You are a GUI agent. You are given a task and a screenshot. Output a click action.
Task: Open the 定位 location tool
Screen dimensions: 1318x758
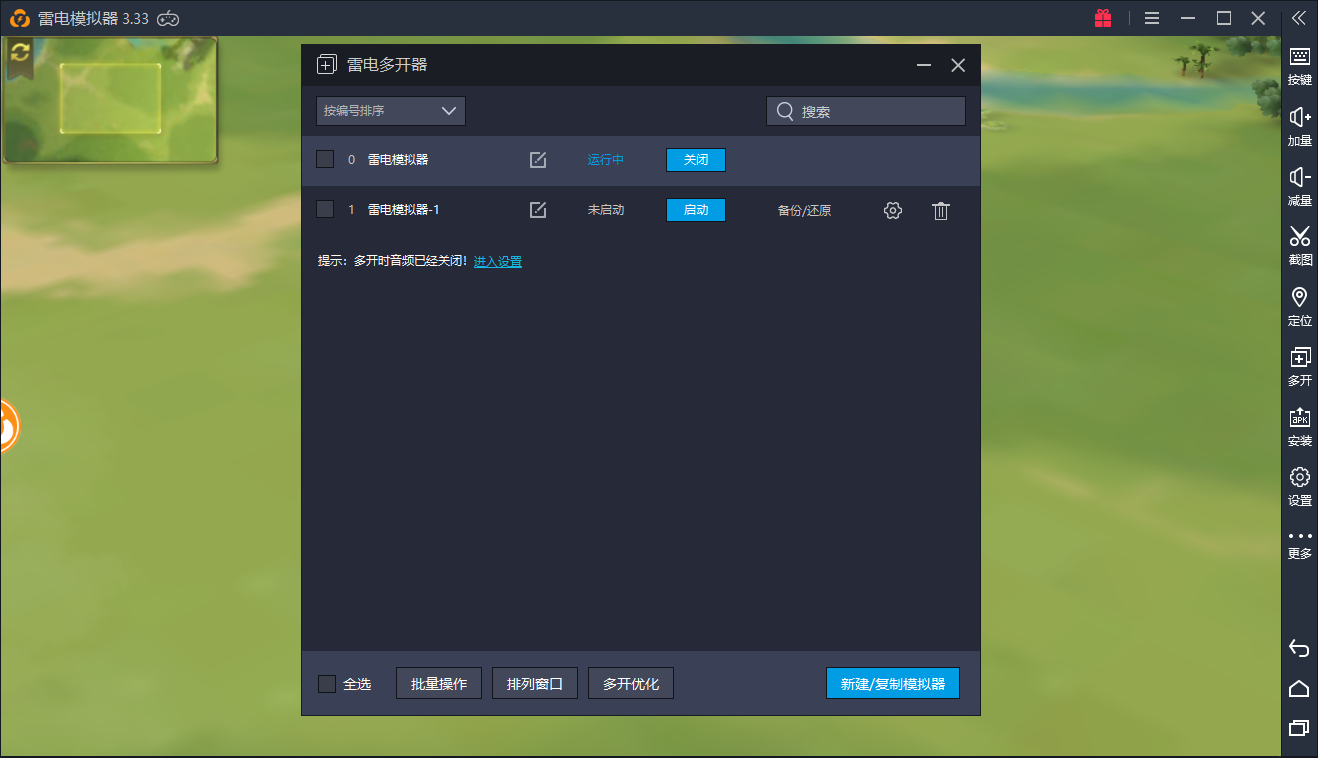point(1299,307)
